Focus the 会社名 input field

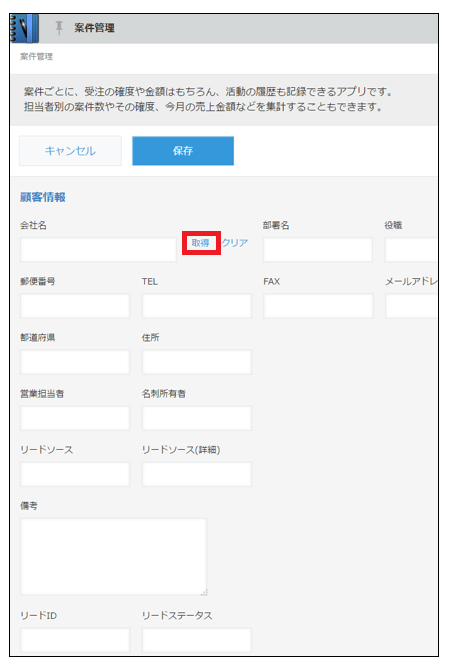[98, 250]
